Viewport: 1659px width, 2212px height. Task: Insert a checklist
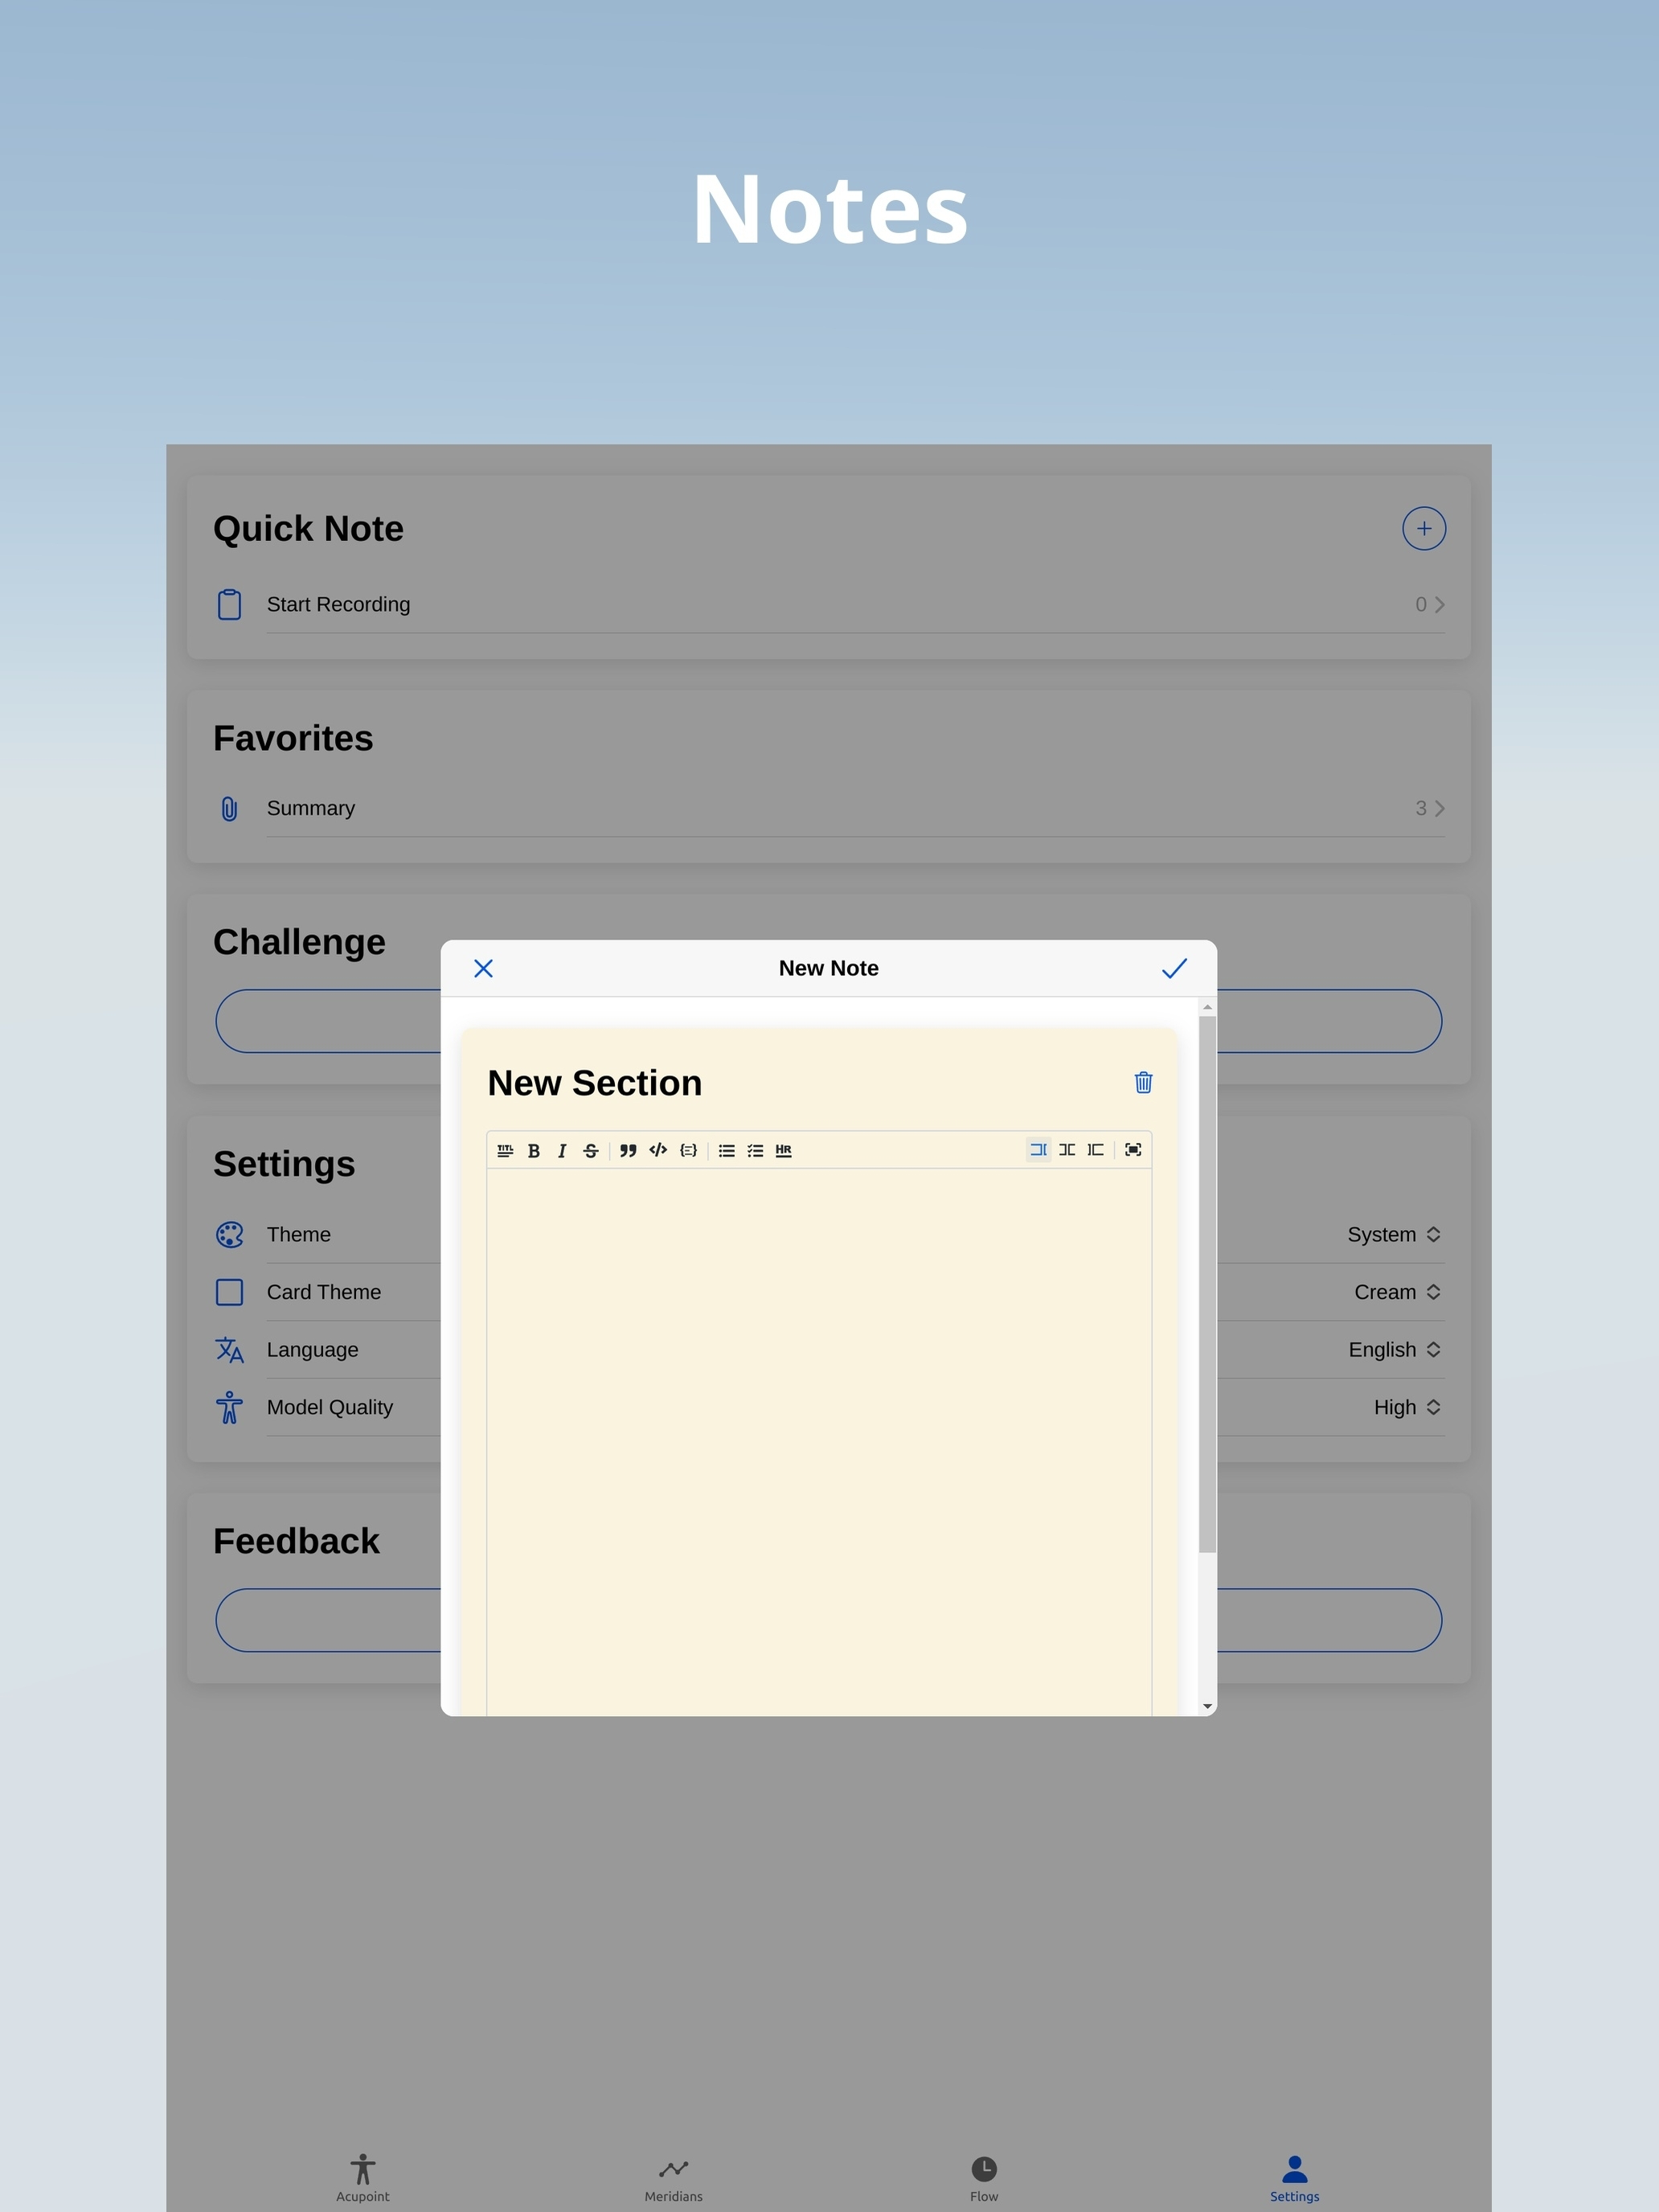755,1150
